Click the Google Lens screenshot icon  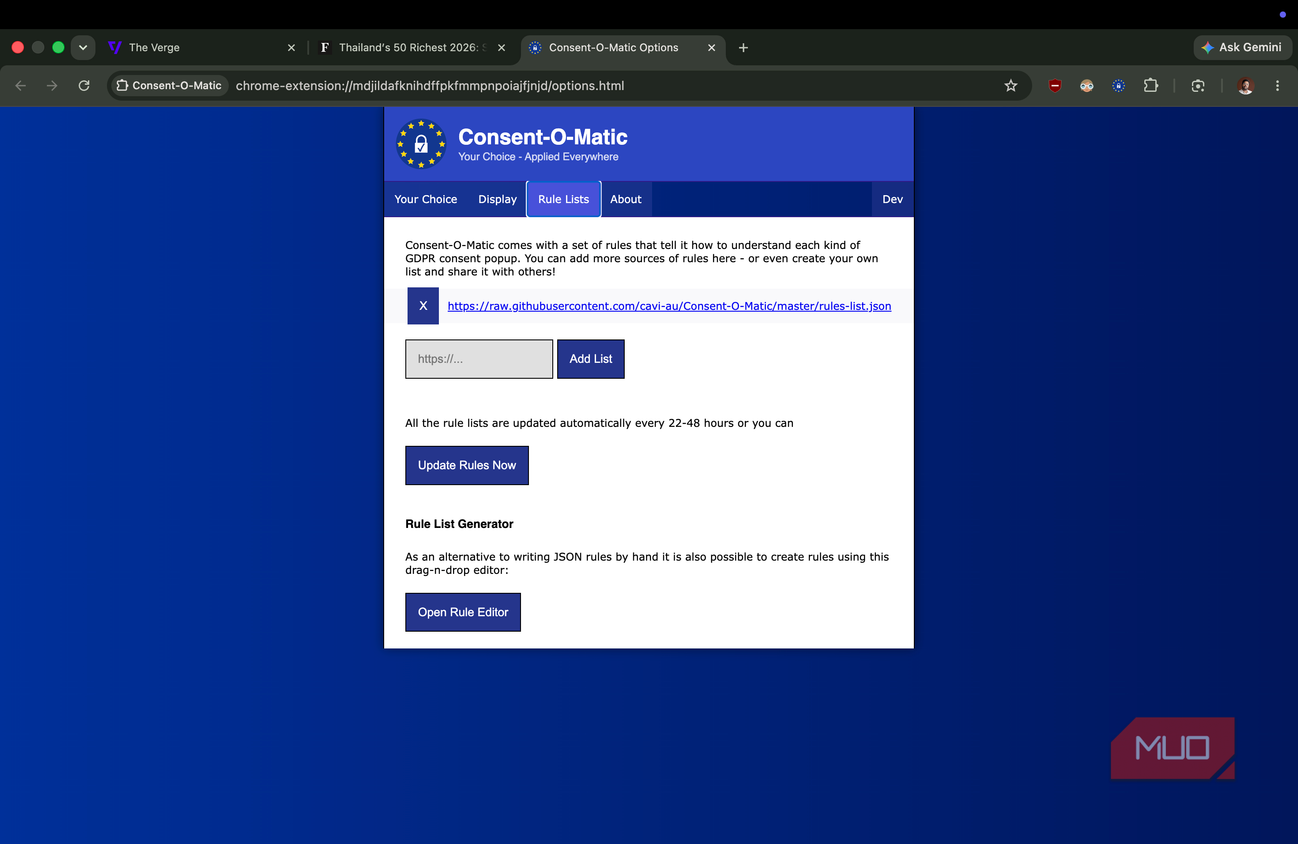click(1198, 86)
